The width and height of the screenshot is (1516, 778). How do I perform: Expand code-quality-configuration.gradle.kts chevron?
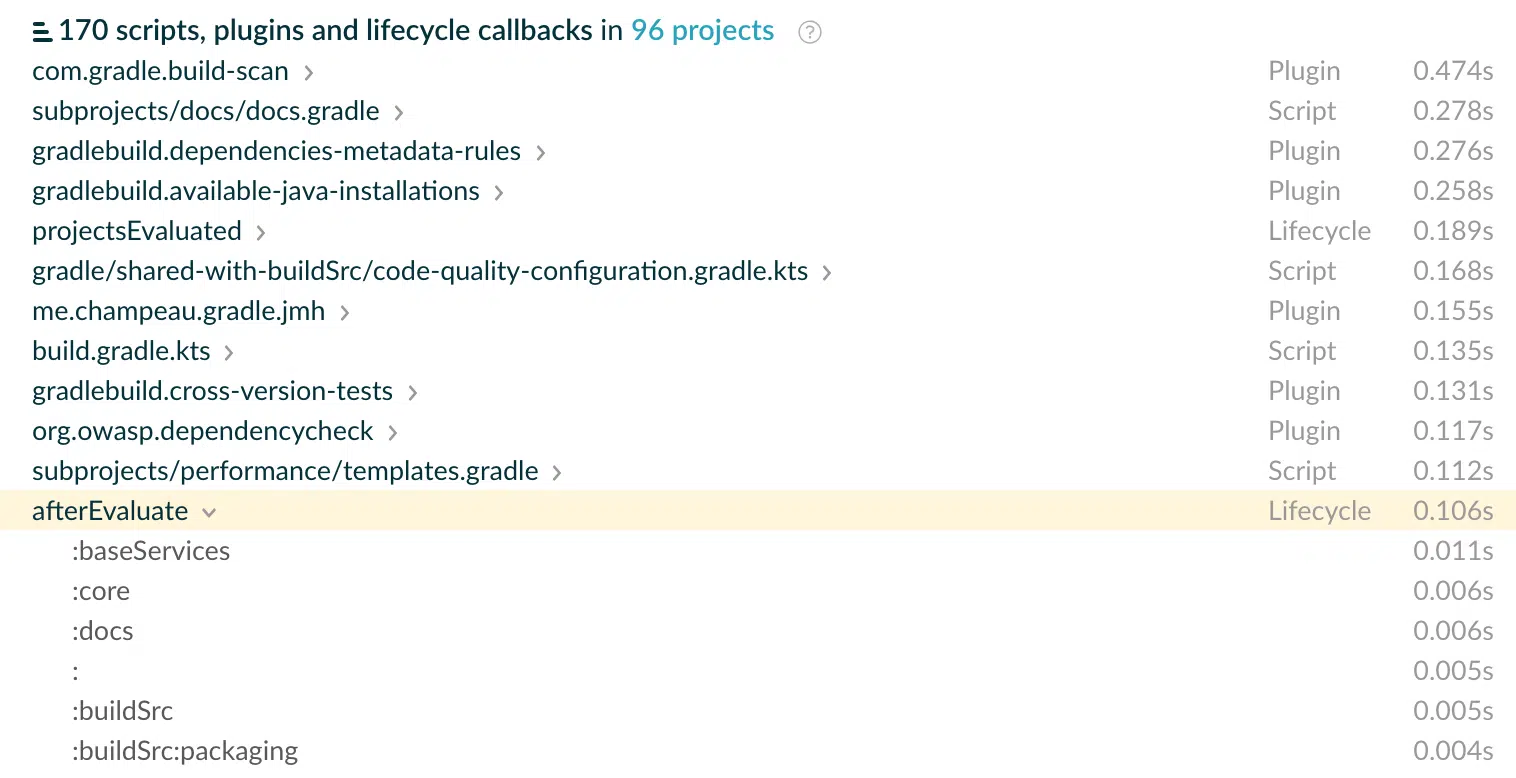tap(827, 272)
